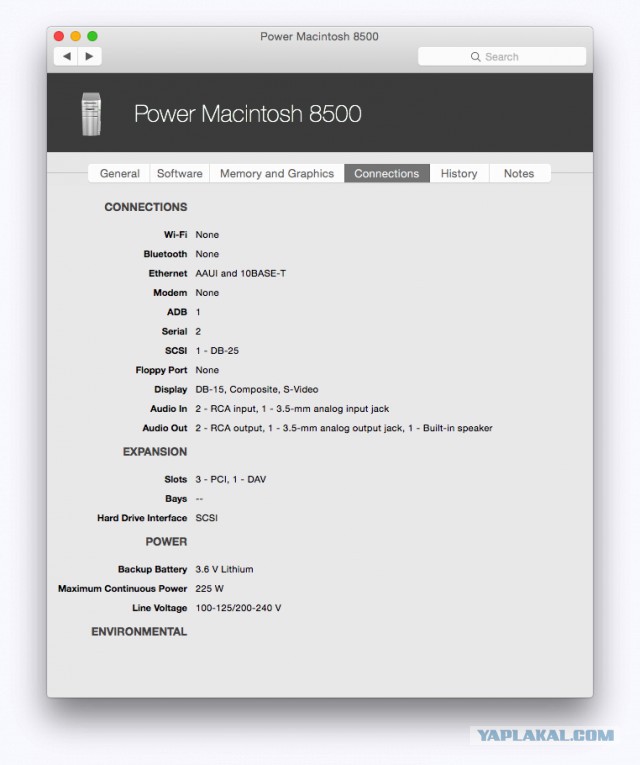640x765 pixels.
Task: View the History tab
Action: pyautogui.click(x=459, y=174)
